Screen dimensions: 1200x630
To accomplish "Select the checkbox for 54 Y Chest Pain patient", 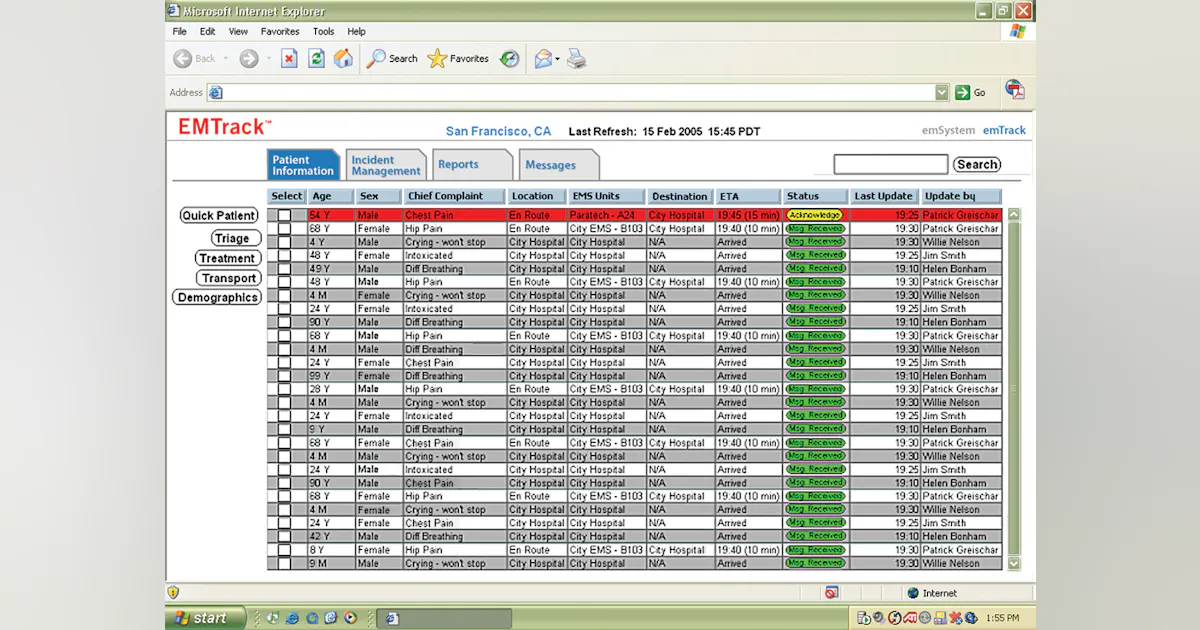I will click(x=284, y=215).
